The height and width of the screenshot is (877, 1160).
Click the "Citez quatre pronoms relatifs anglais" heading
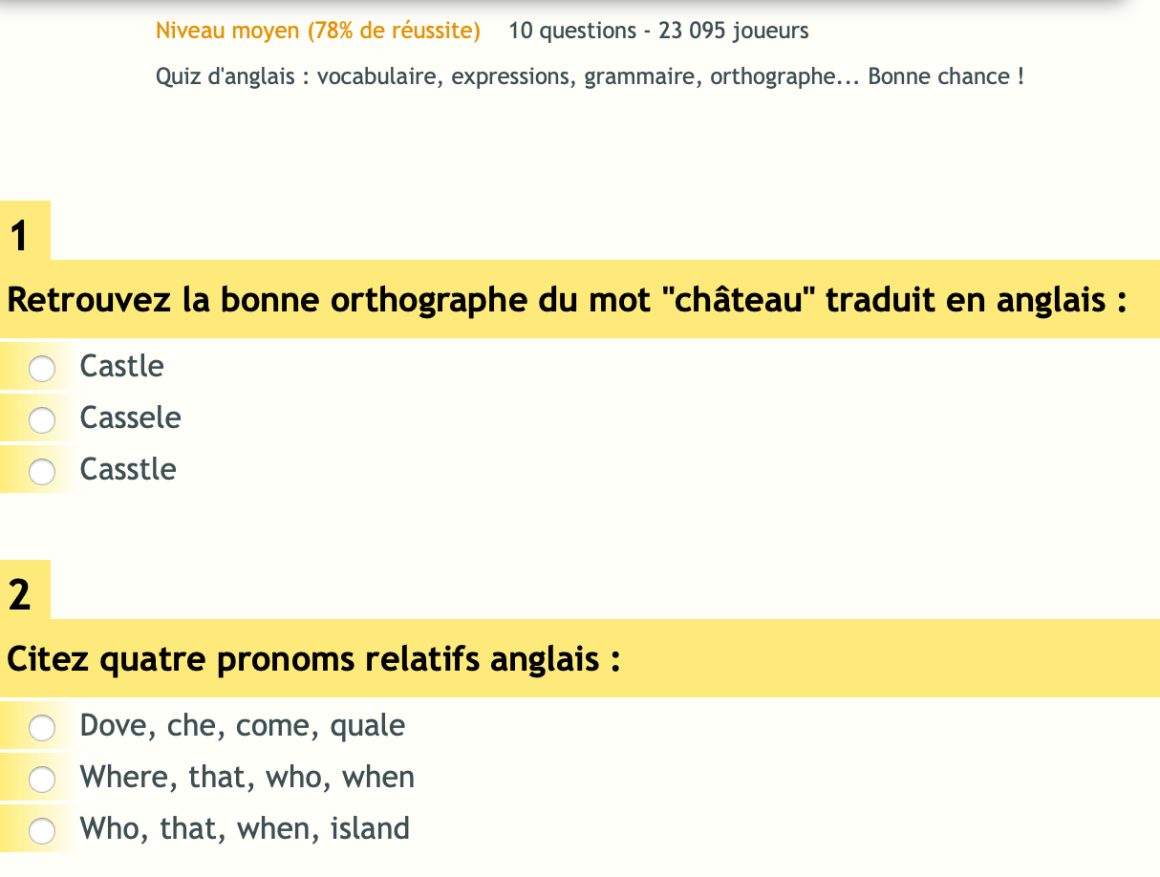click(x=314, y=660)
